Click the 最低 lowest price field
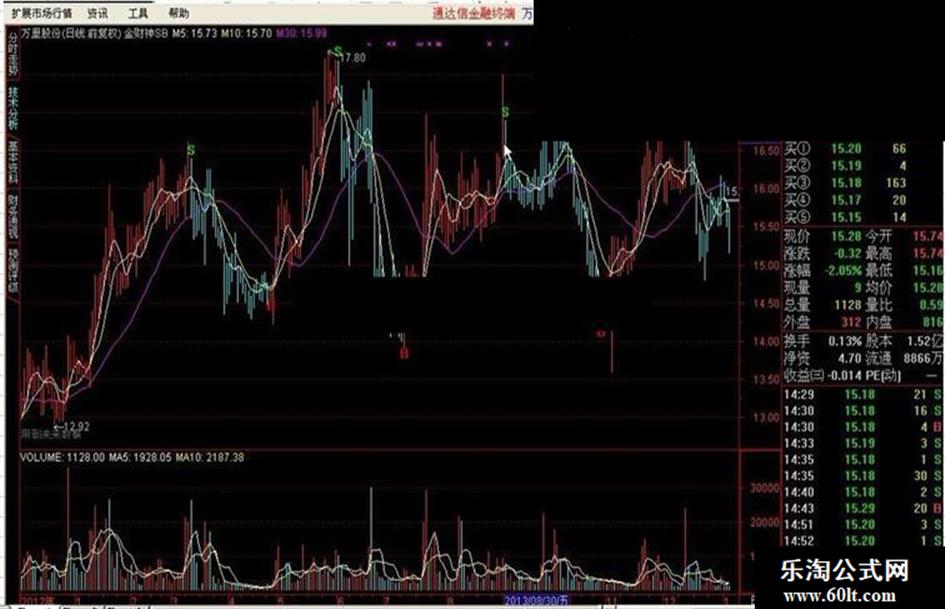 click(904, 271)
